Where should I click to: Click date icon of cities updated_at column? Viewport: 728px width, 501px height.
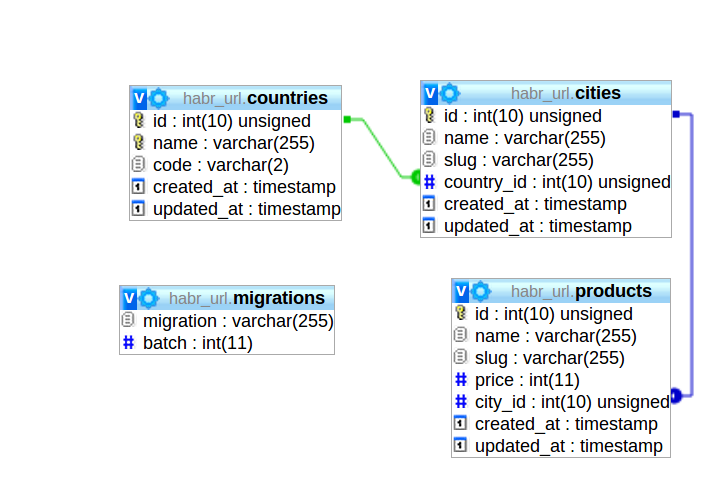(x=429, y=226)
